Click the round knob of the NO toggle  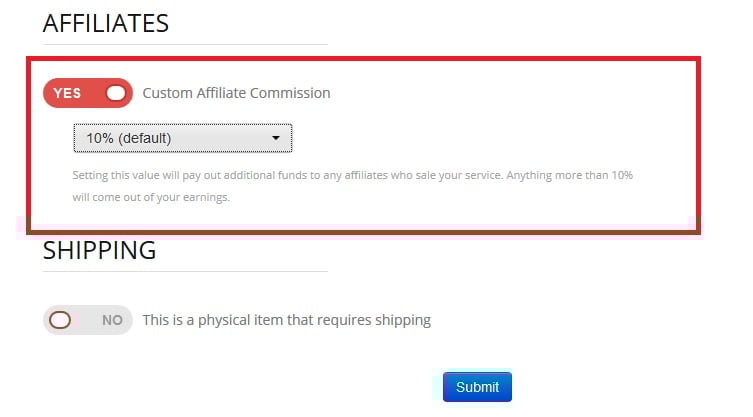(x=60, y=320)
